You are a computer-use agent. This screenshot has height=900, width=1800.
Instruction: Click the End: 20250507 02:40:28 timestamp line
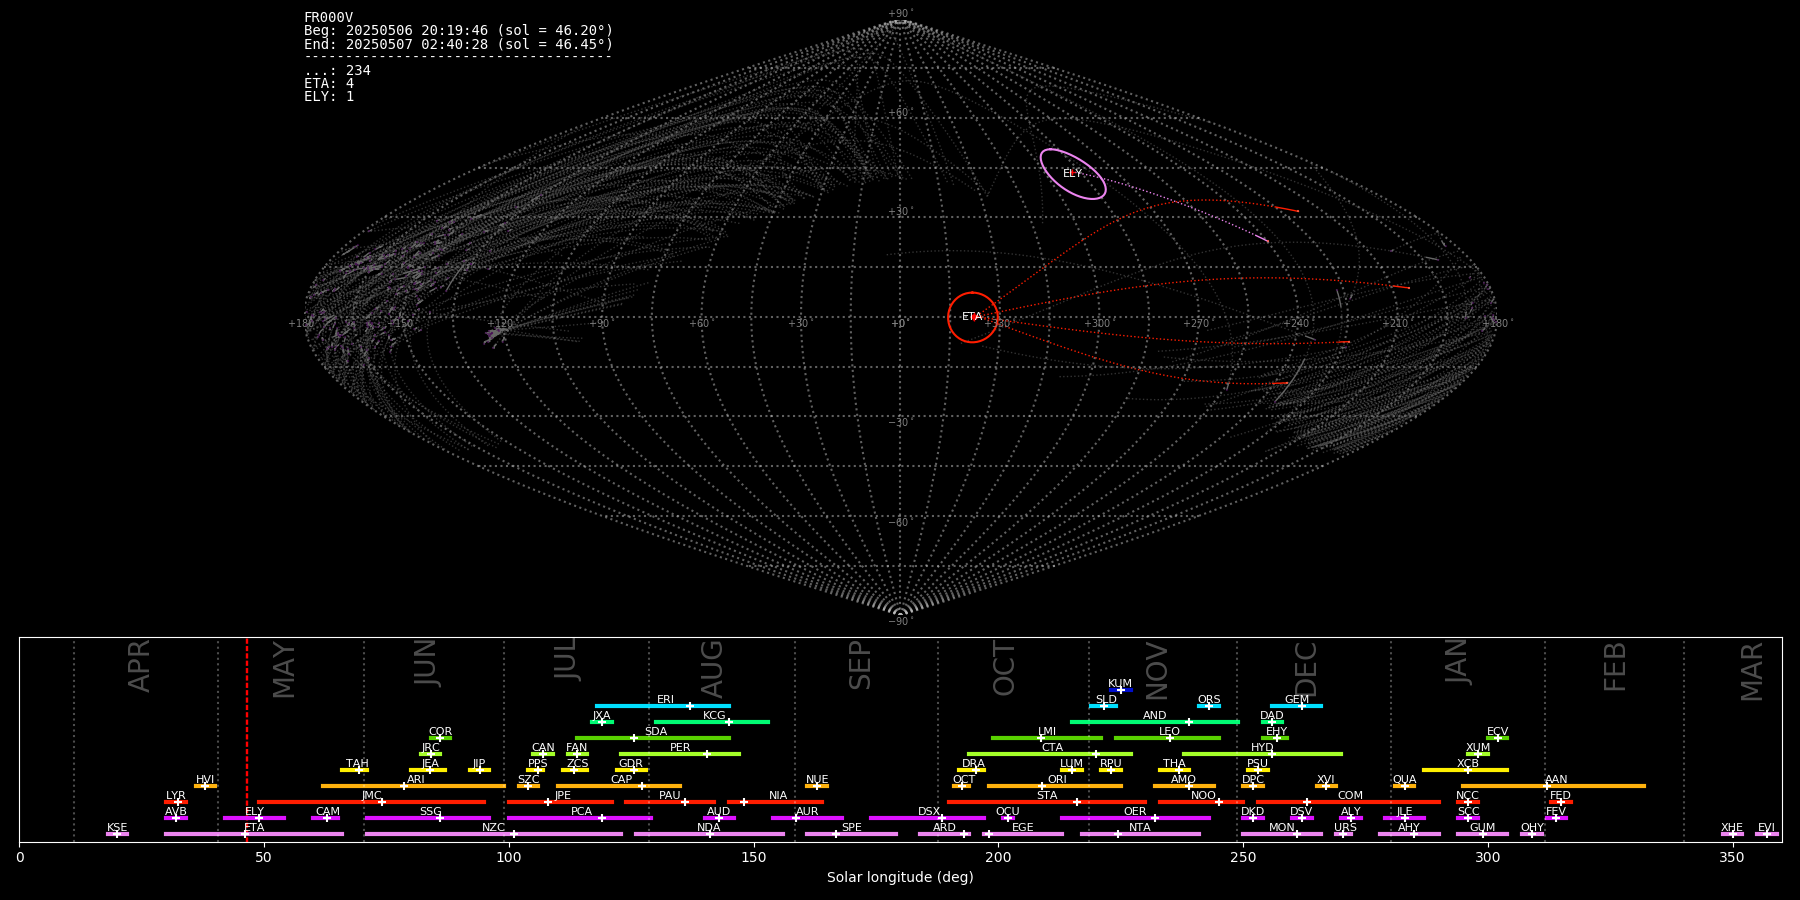(x=458, y=45)
